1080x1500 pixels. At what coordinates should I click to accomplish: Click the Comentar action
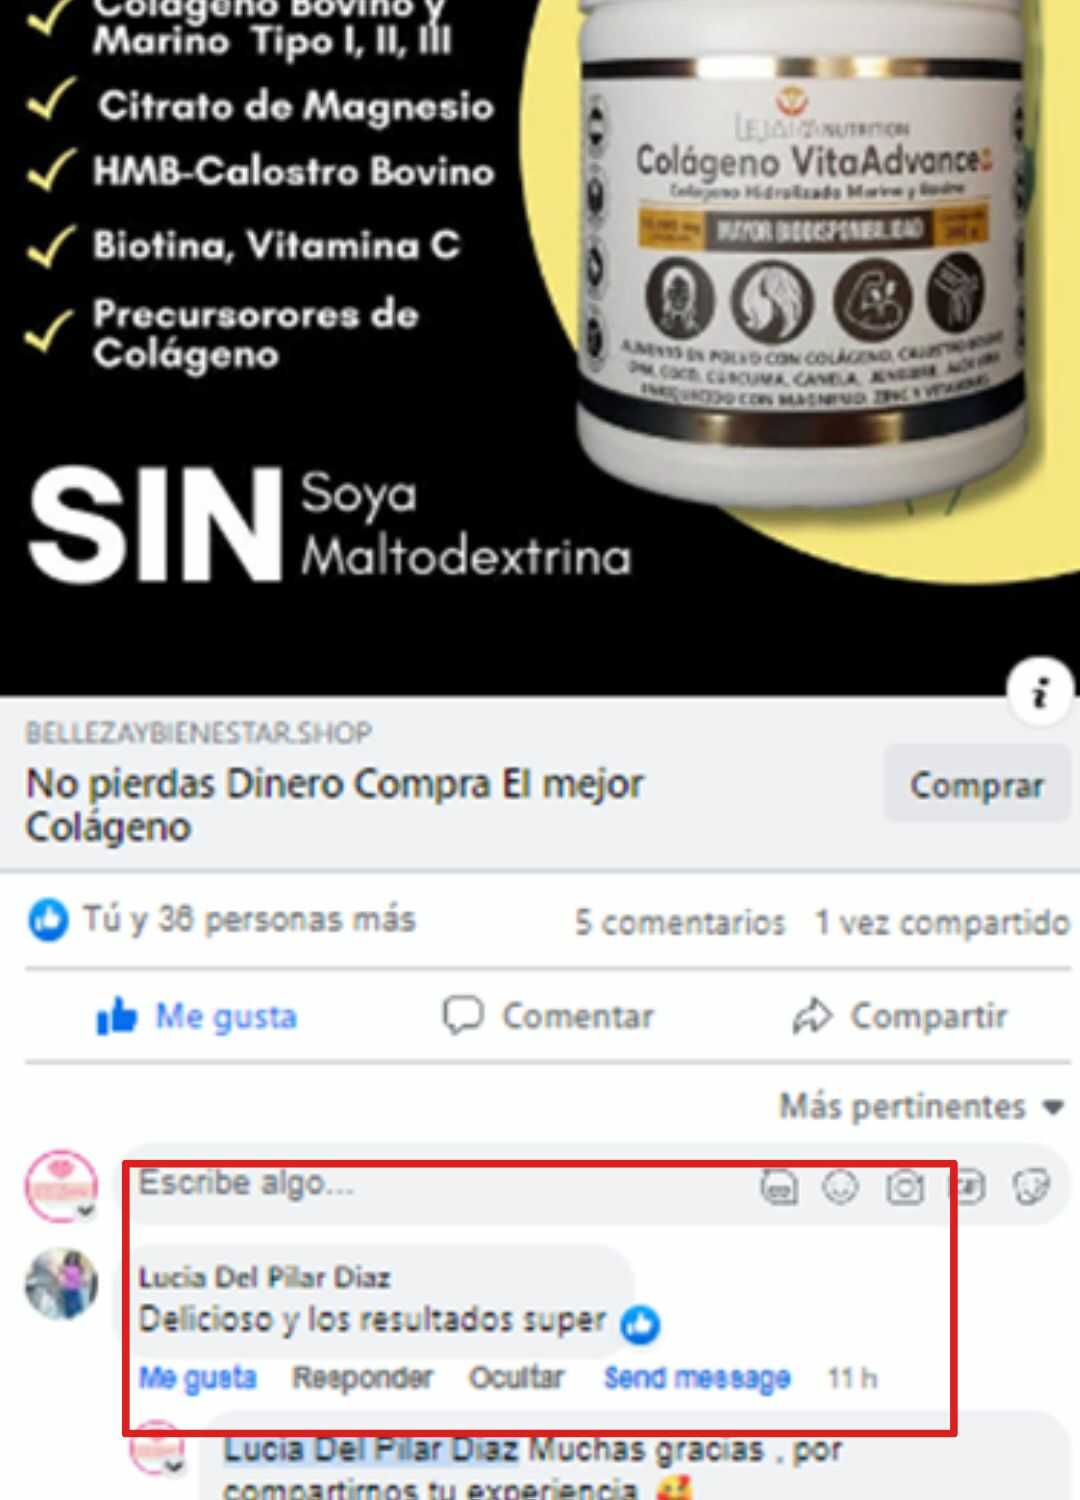(x=548, y=1016)
